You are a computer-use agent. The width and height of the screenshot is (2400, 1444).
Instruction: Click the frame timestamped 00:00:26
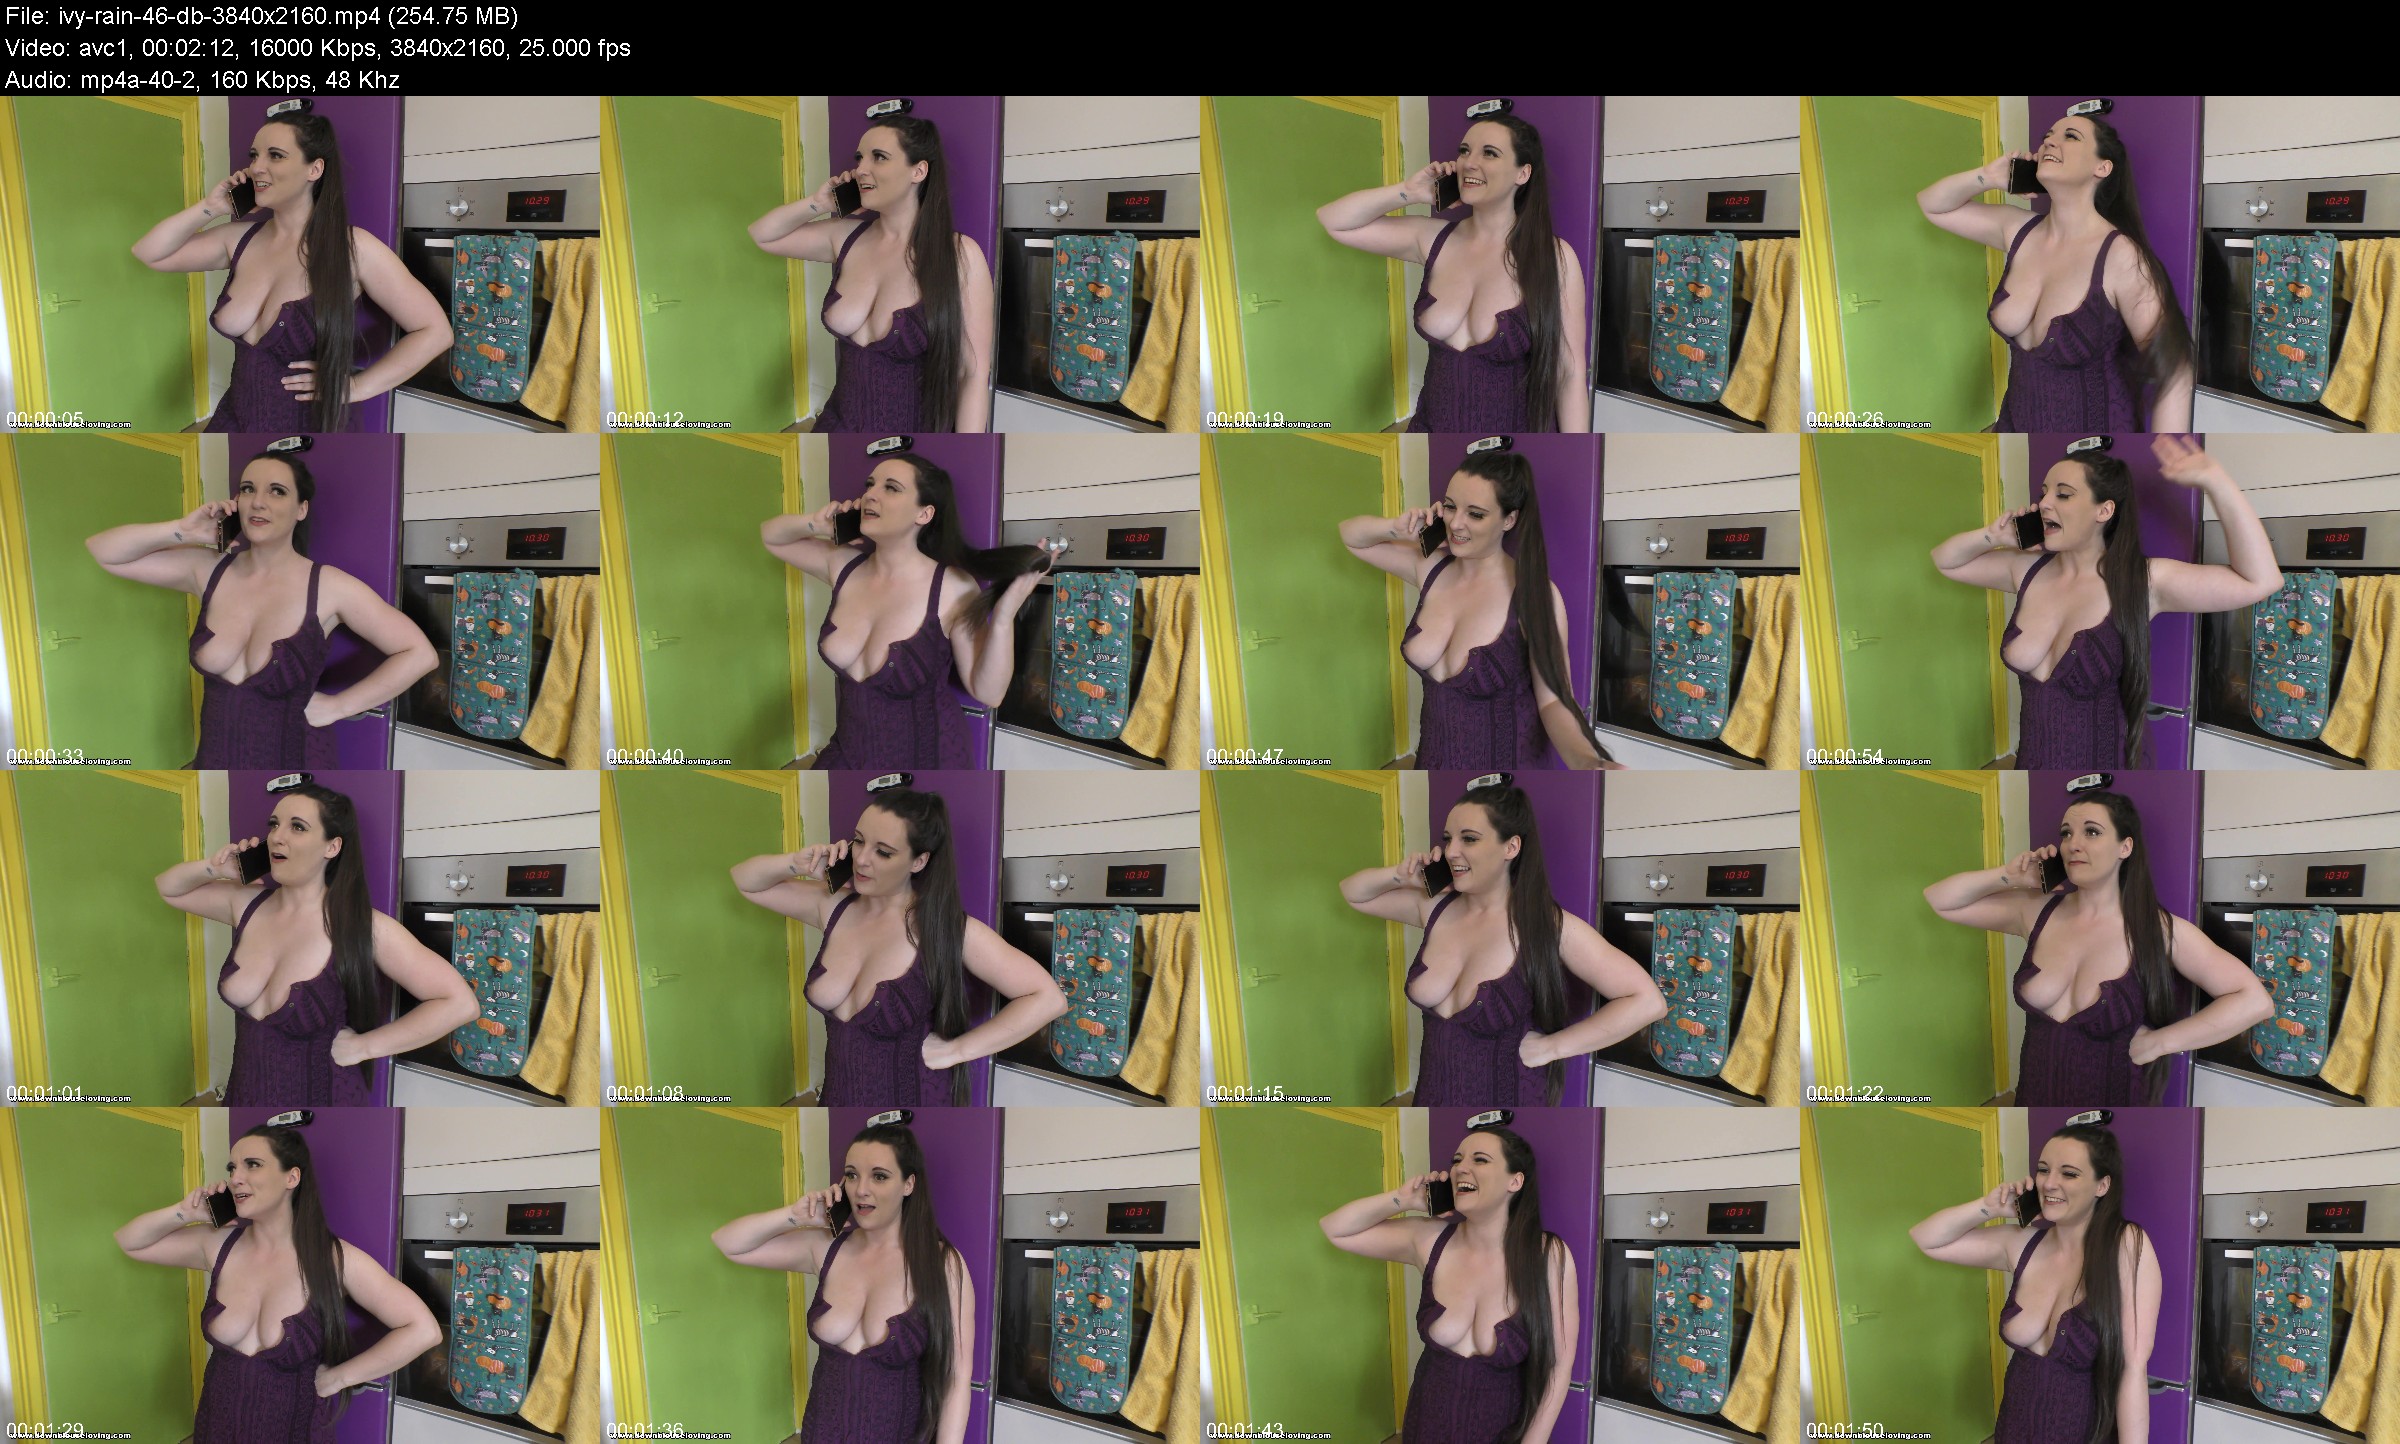point(2100,264)
